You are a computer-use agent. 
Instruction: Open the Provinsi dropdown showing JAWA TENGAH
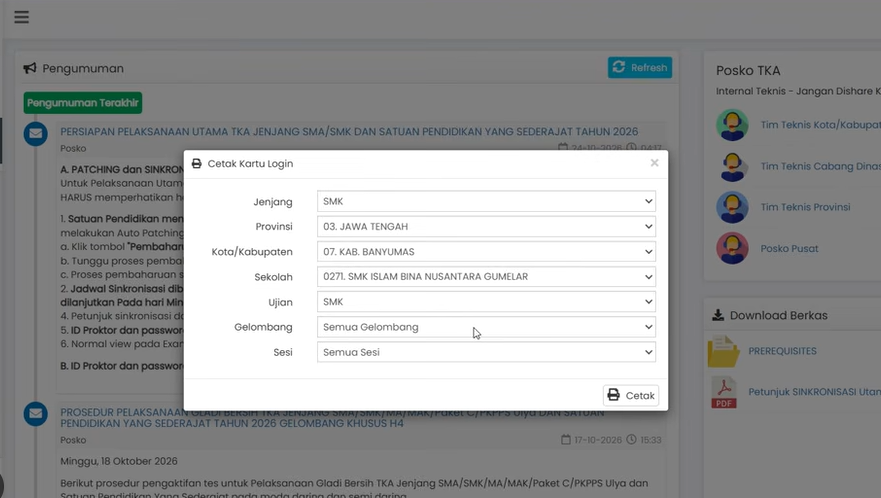(x=486, y=227)
